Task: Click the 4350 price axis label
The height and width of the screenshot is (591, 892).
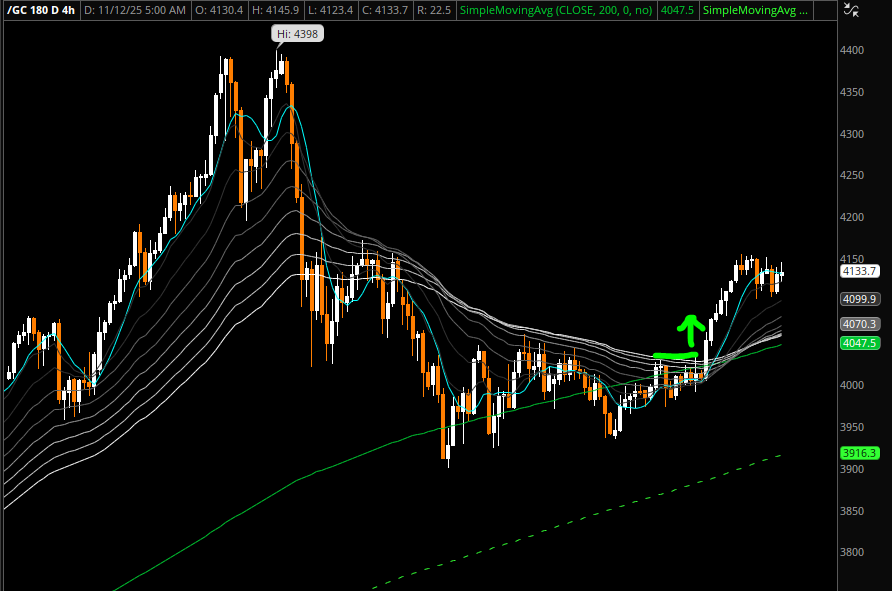Action: click(852, 92)
